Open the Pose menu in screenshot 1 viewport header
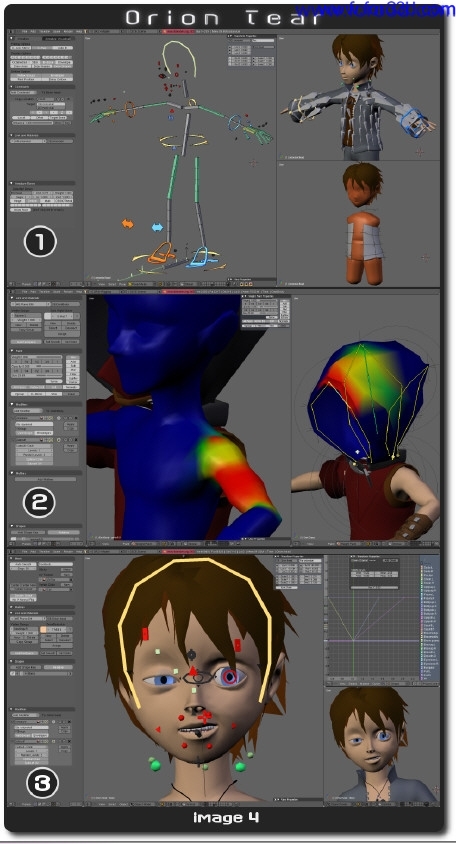Viewport: 456px width, 844px height. (122, 284)
